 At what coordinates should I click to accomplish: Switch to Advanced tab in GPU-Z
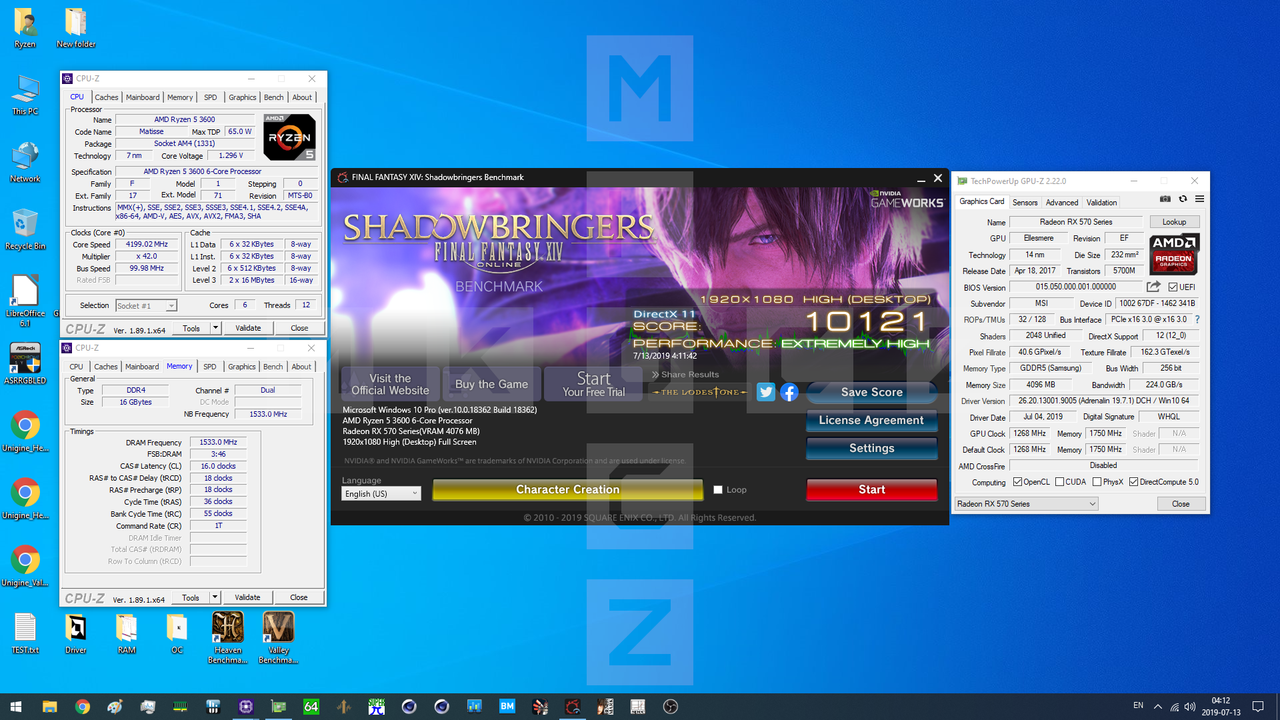click(1062, 202)
